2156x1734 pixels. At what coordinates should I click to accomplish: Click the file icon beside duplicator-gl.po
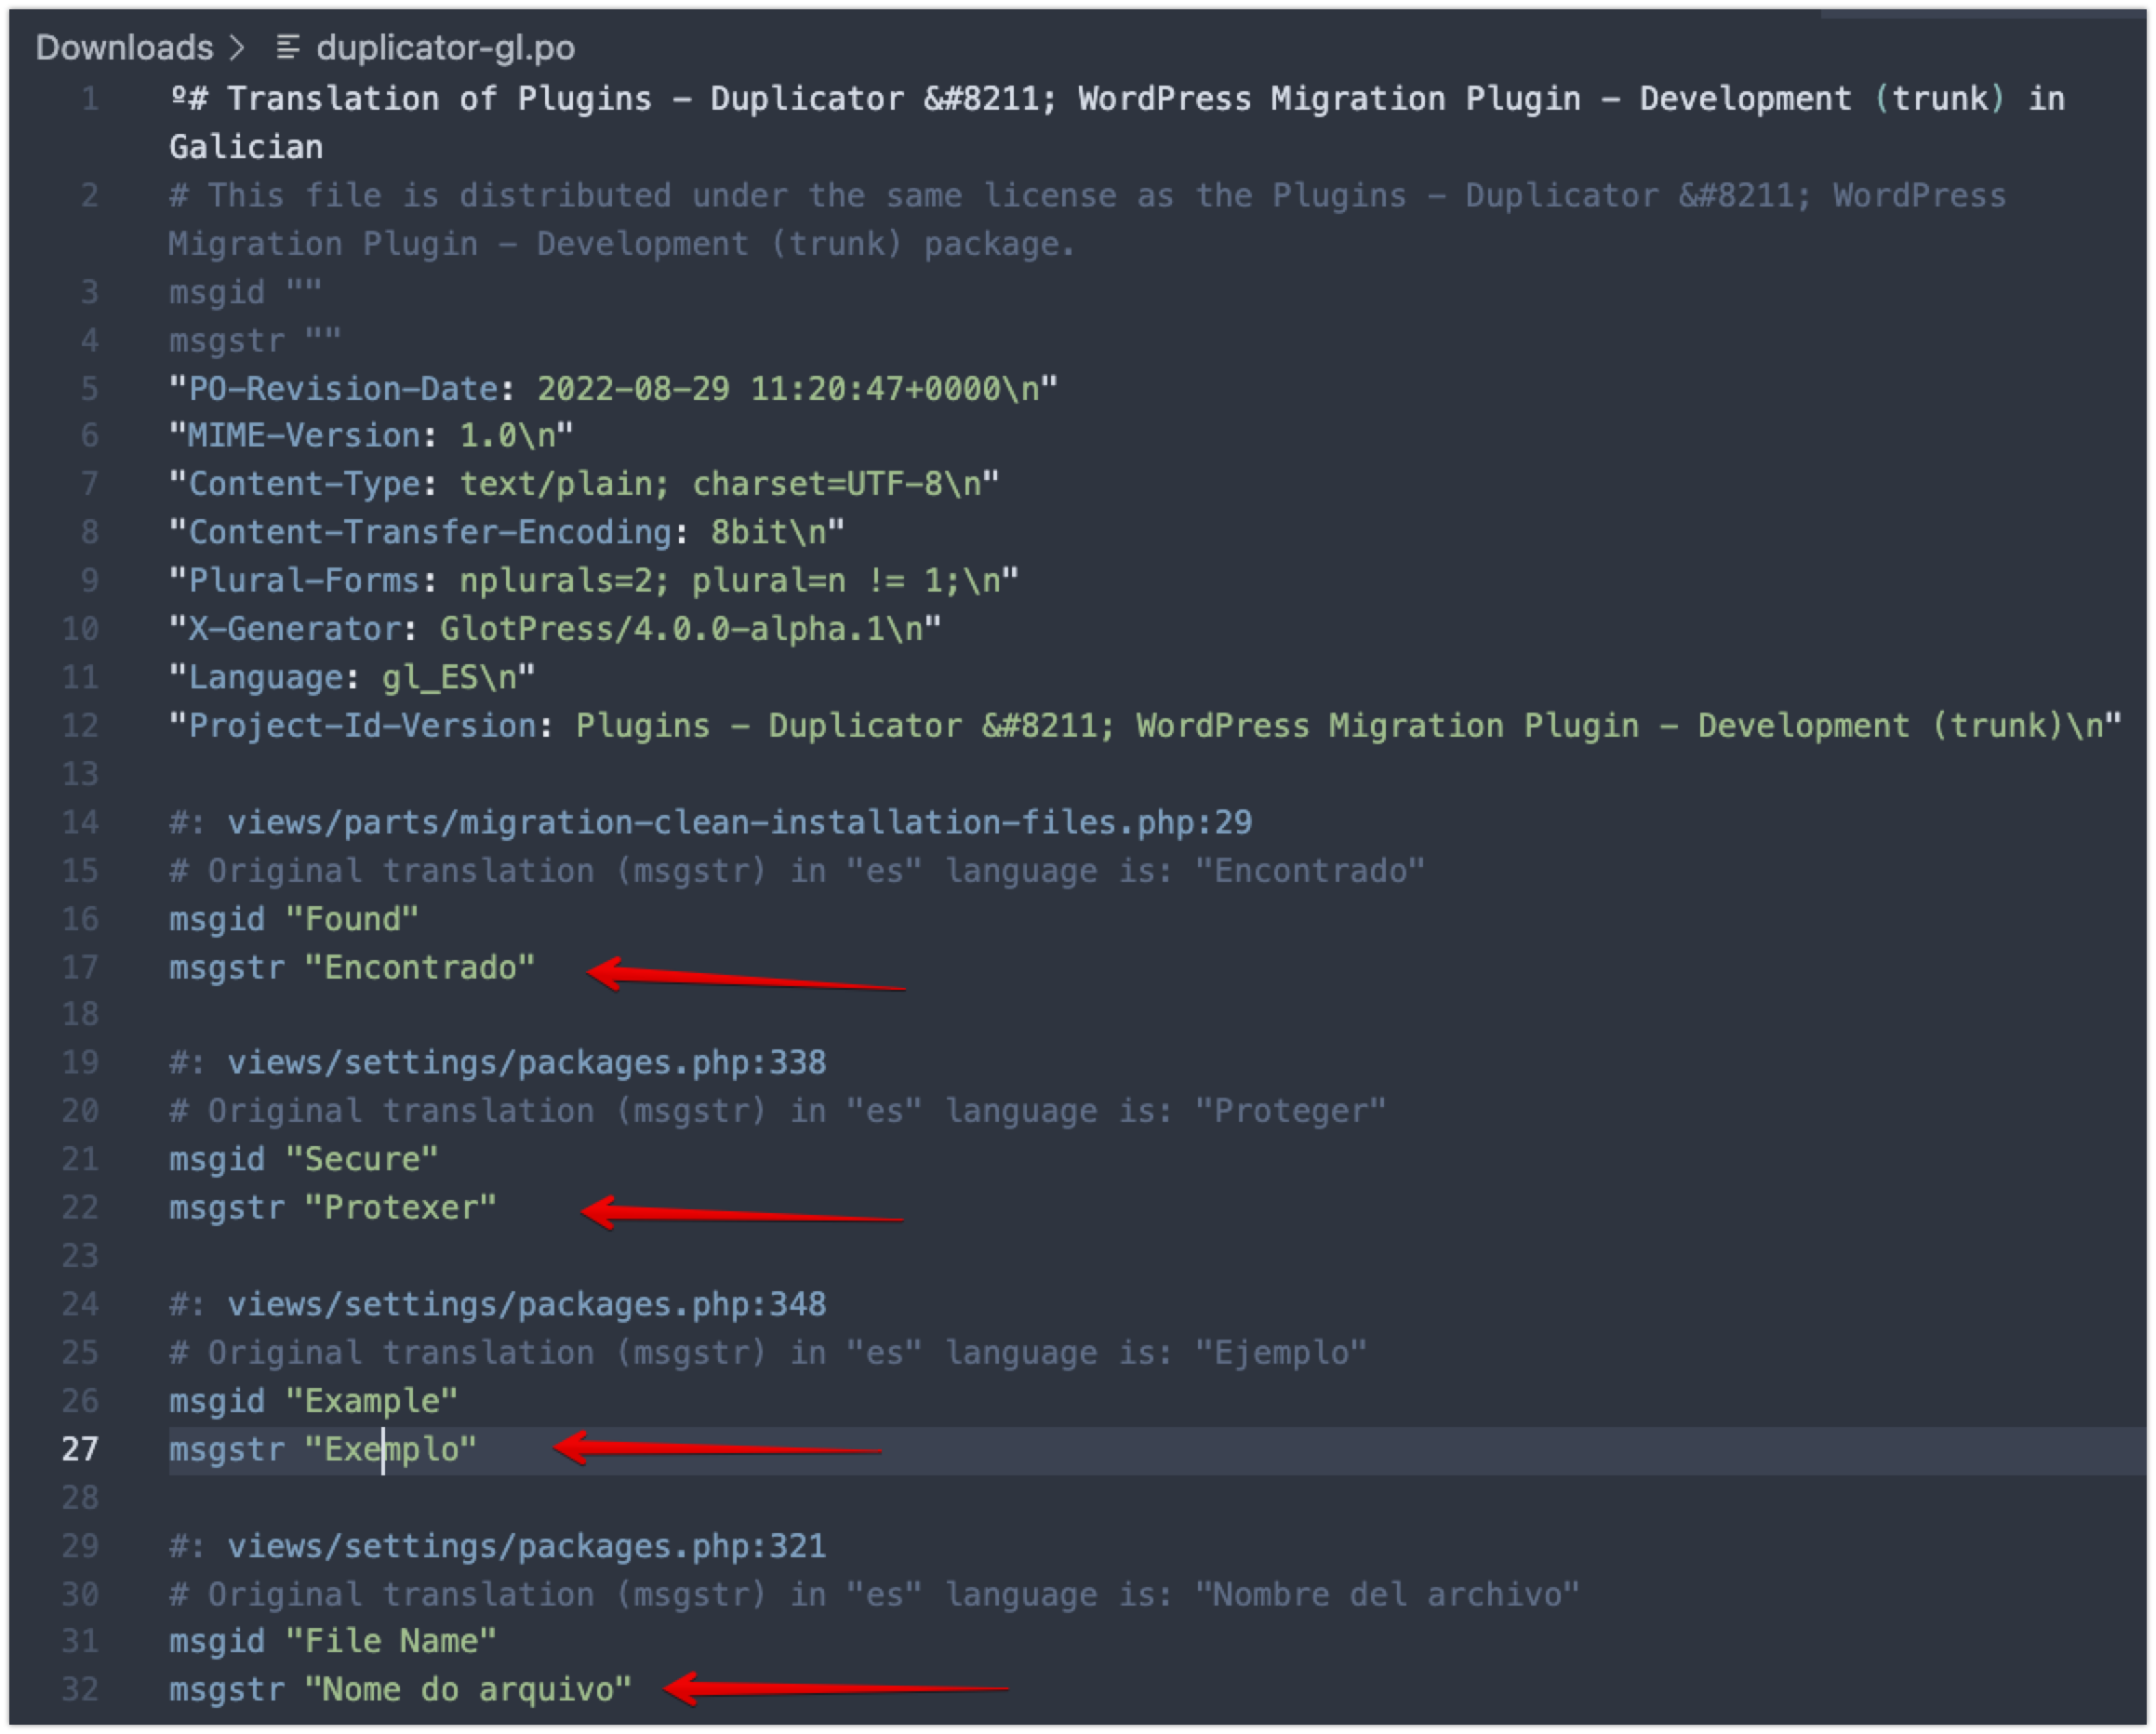click(x=288, y=47)
